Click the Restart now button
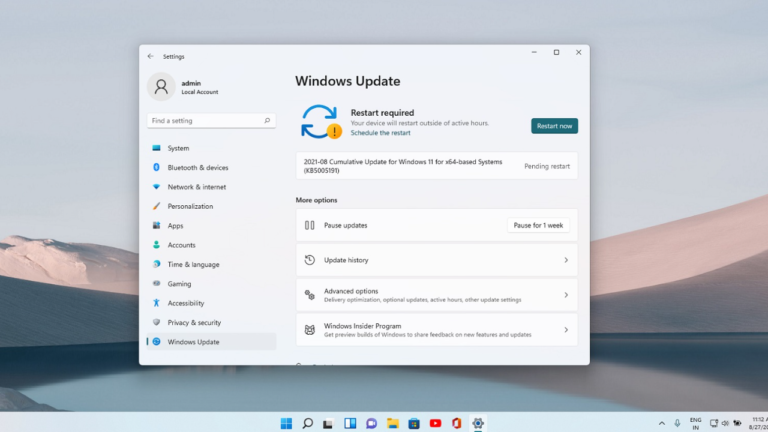 [x=554, y=126]
